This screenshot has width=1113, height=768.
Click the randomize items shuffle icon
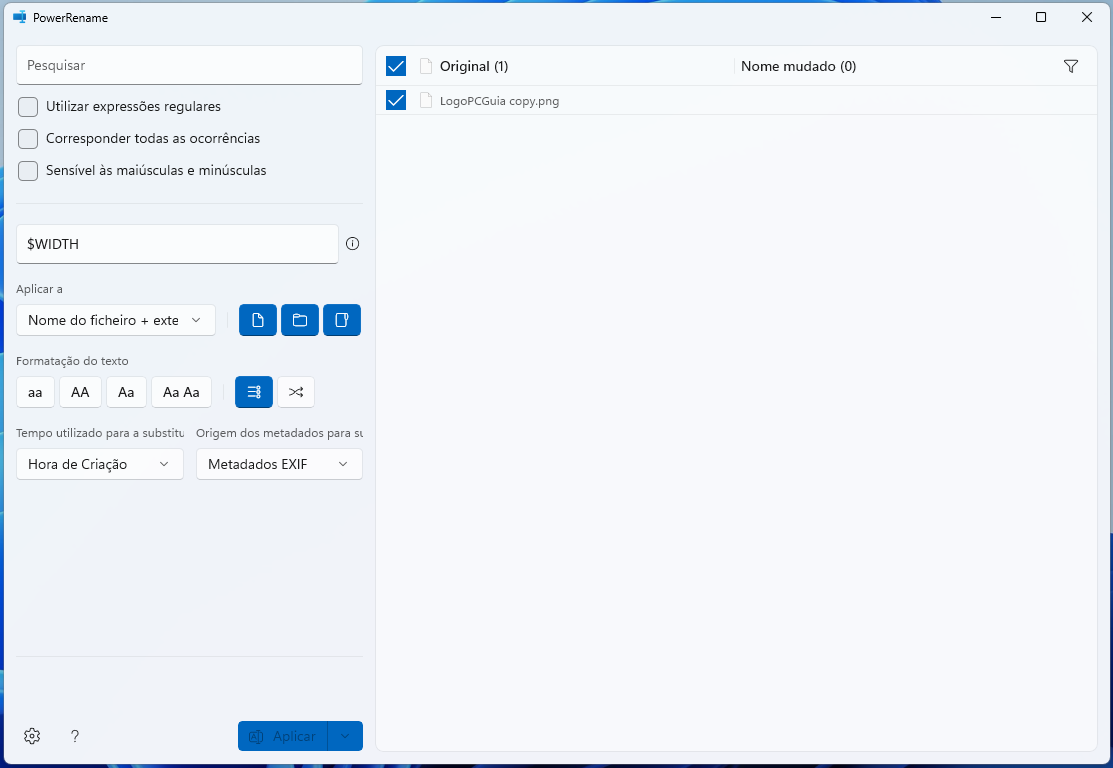click(296, 392)
